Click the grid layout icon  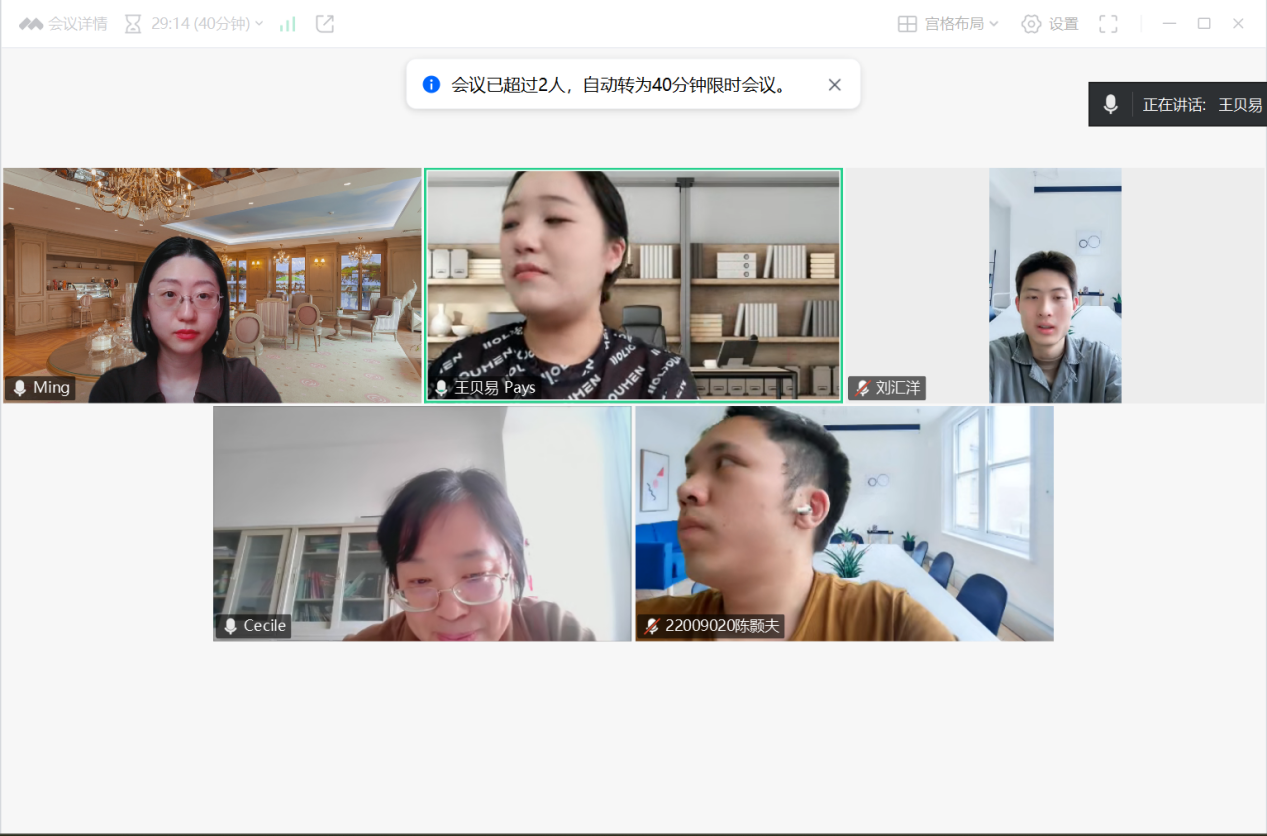pos(907,24)
